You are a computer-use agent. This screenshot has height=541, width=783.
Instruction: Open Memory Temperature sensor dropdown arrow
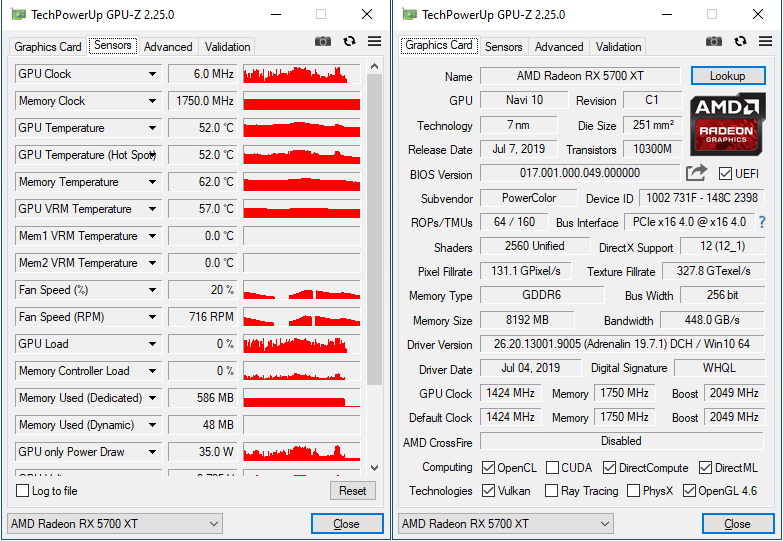(152, 182)
